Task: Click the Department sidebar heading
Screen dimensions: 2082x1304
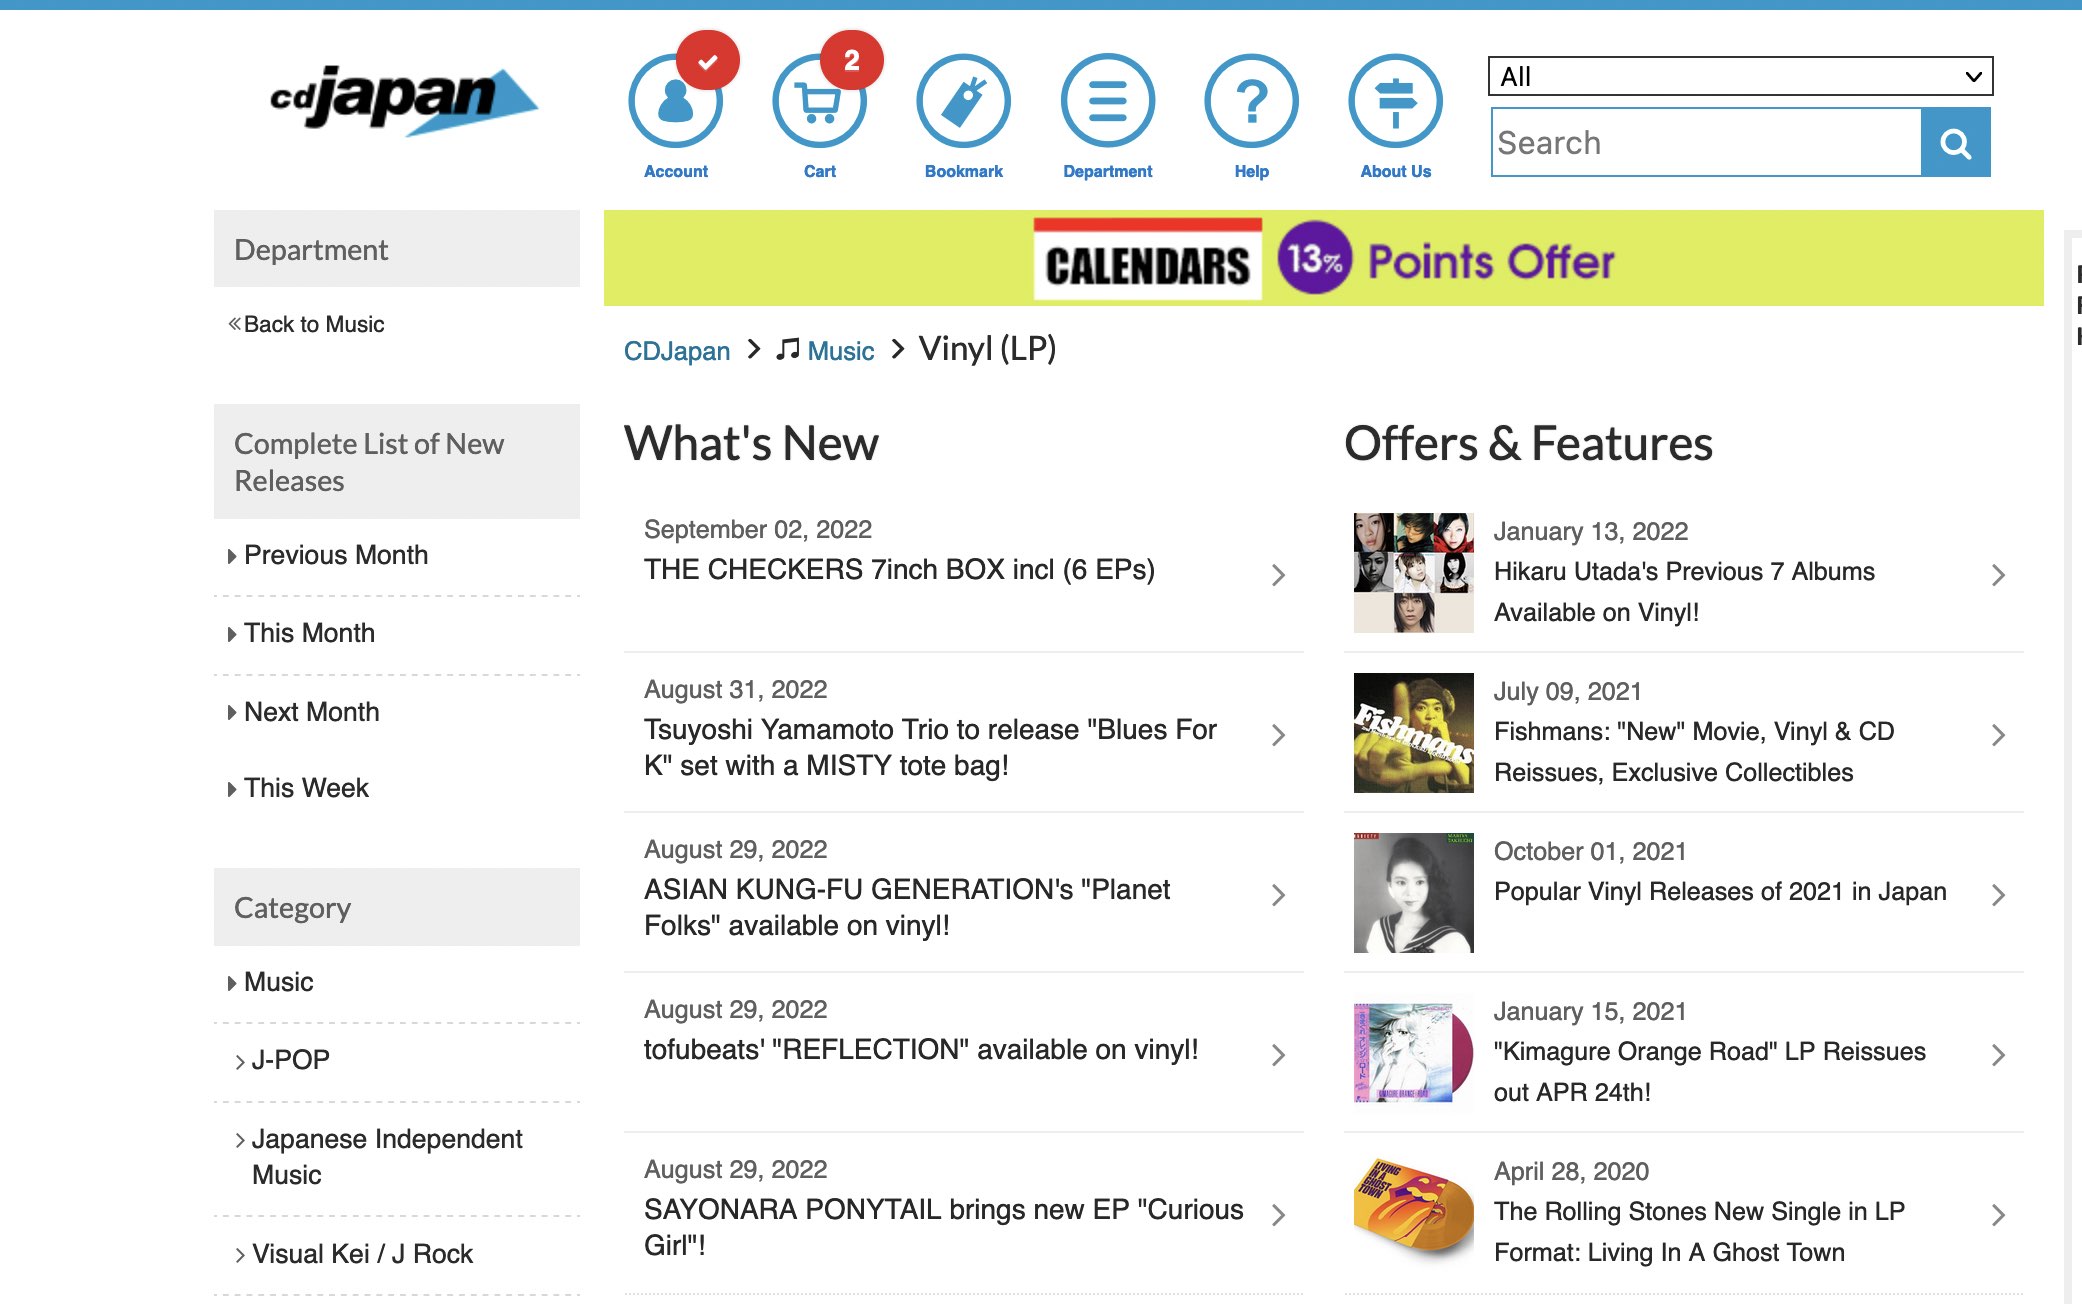Action: [397, 249]
